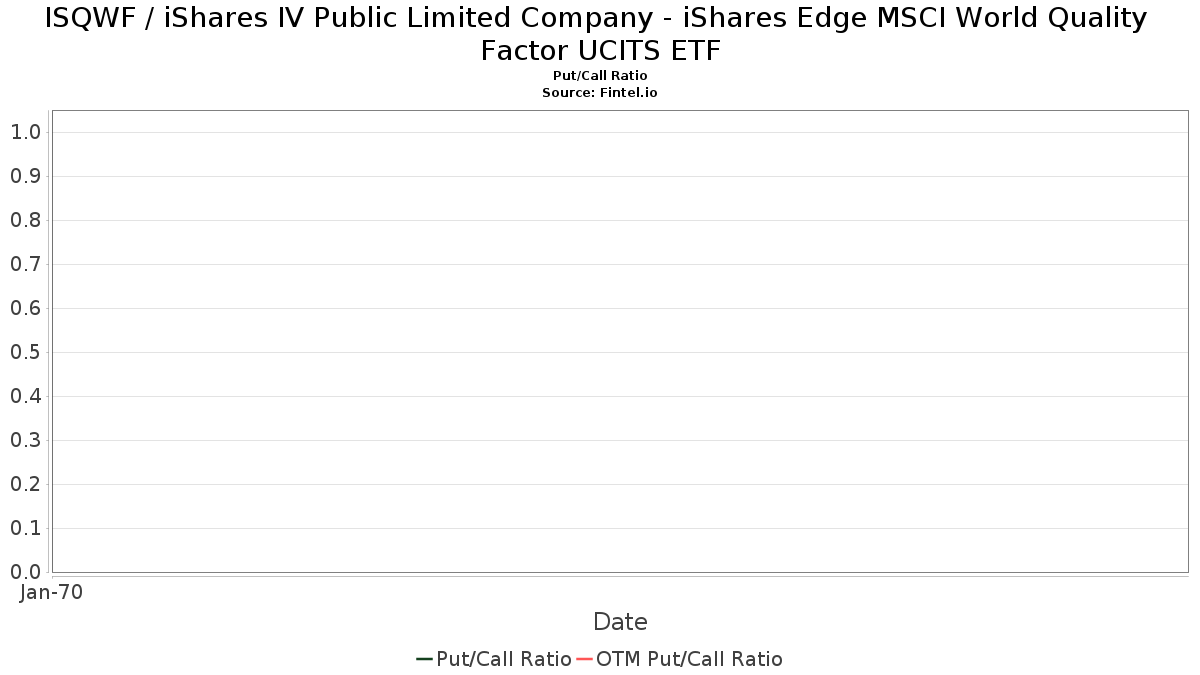Click the 0.5 y-axis tick label
Image resolution: width=1200 pixels, height=675 pixels.
pos(25,352)
